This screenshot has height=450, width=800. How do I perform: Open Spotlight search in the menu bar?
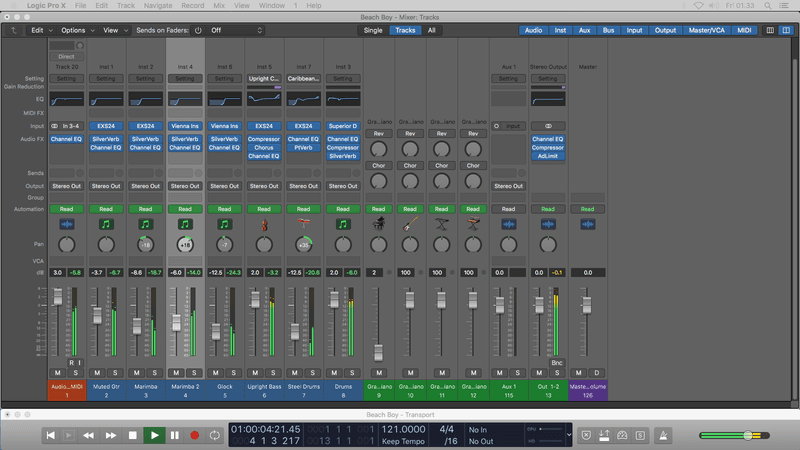pos(767,6)
